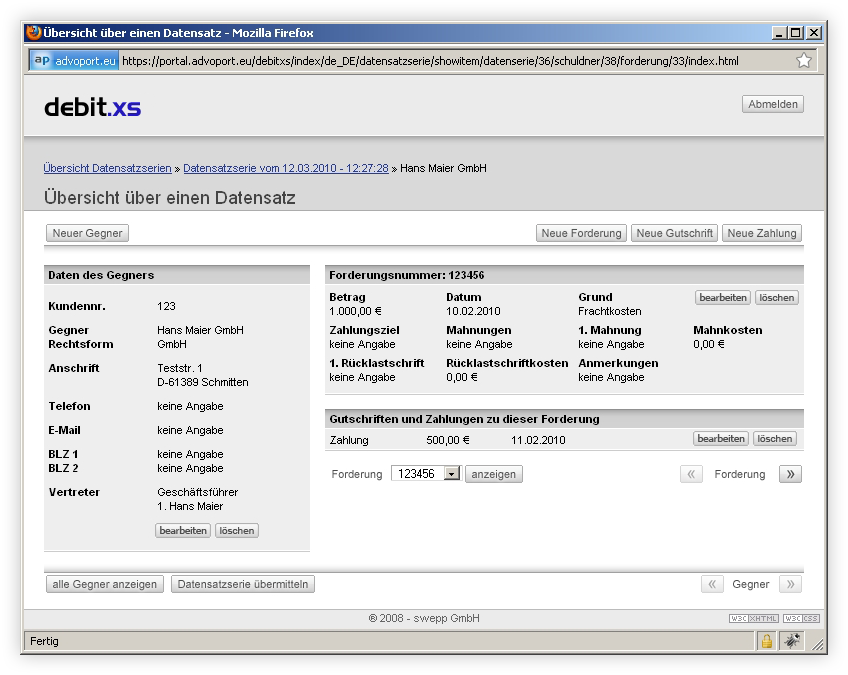
Task: Click the Übersicht über einen Datensatz page heading
Action: click(x=170, y=197)
